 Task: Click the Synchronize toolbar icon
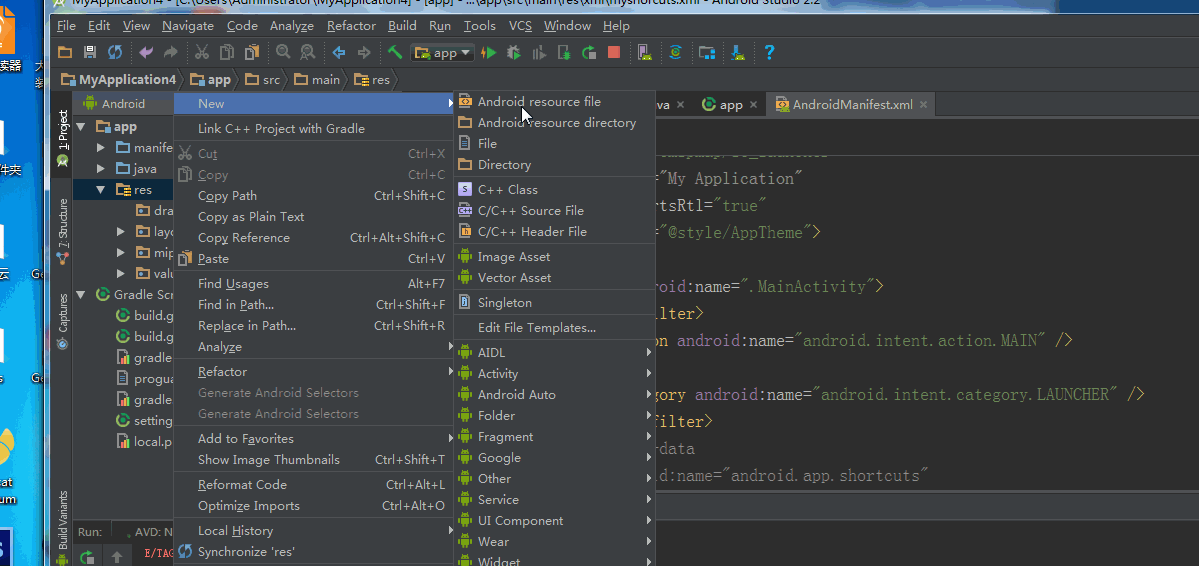pos(115,52)
